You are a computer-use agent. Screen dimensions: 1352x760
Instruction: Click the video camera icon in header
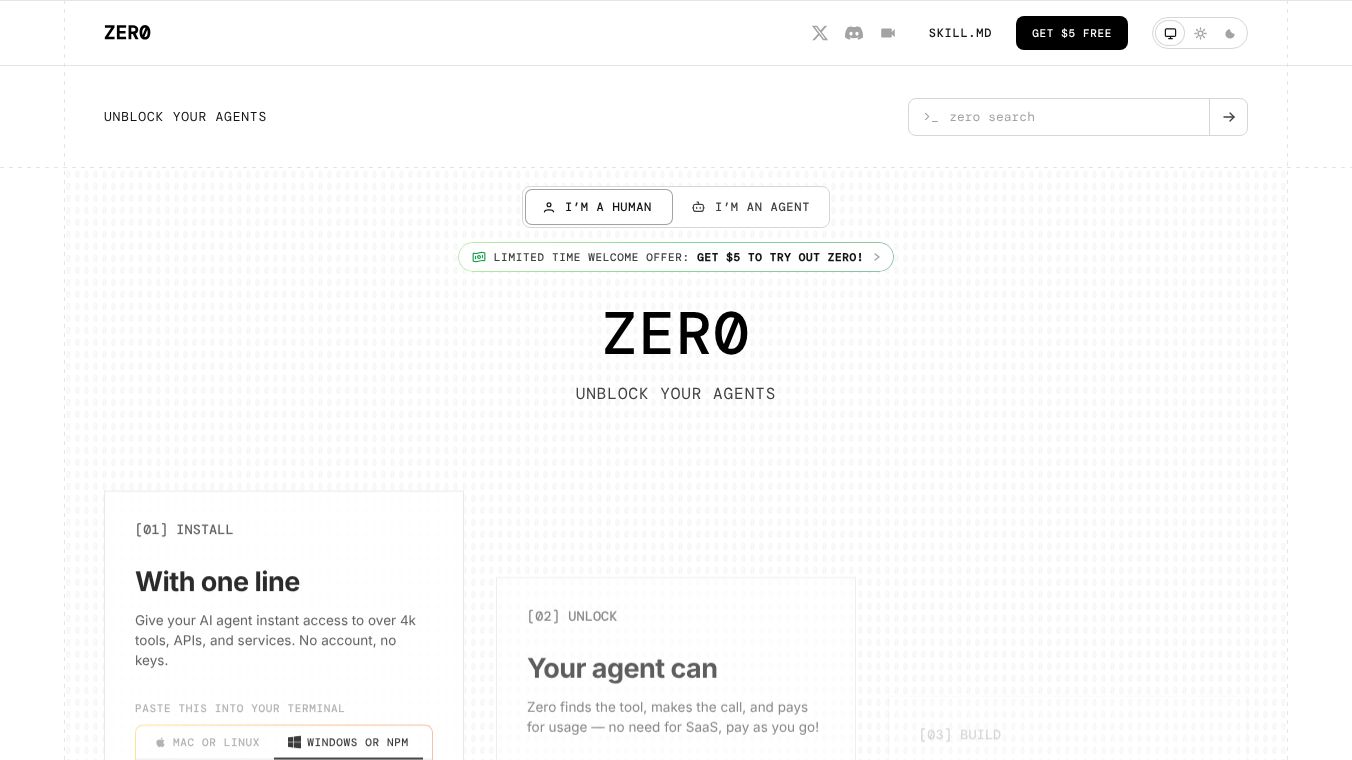coord(888,33)
